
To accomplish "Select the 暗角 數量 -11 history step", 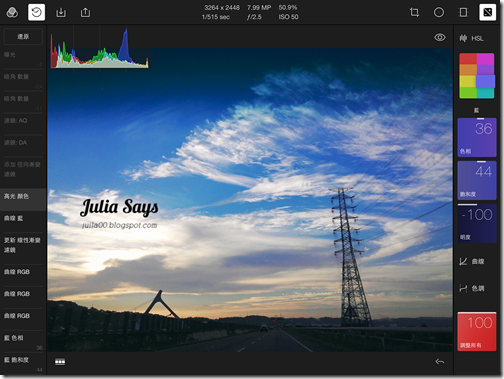I will (23, 102).
